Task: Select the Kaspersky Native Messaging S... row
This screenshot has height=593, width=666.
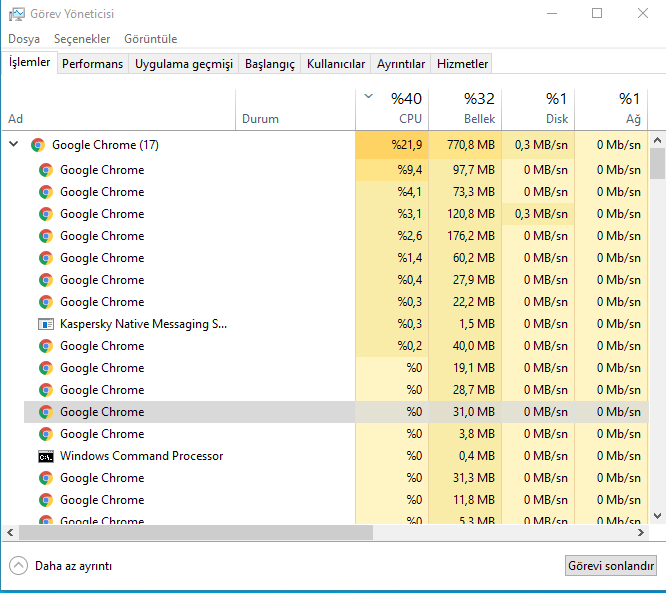Action: click(336, 324)
